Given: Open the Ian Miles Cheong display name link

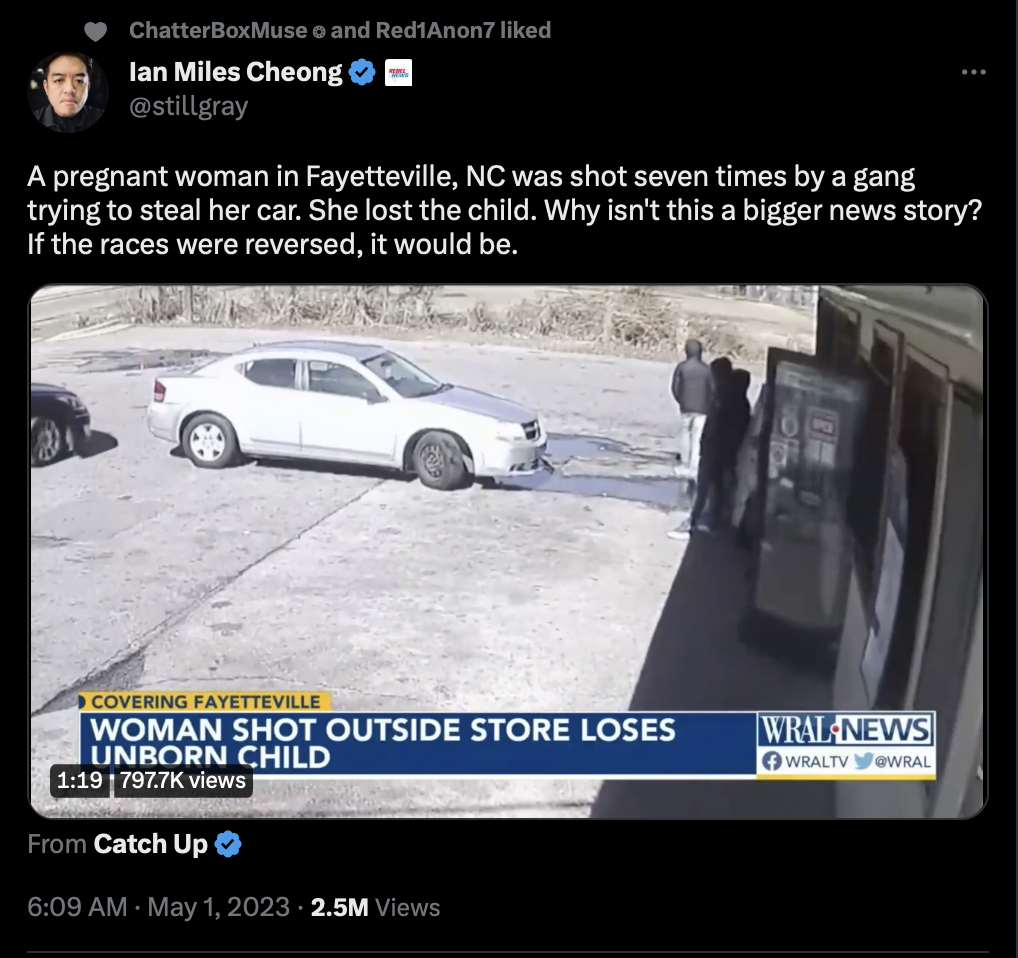Looking at the screenshot, I should pyautogui.click(x=236, y=72).
